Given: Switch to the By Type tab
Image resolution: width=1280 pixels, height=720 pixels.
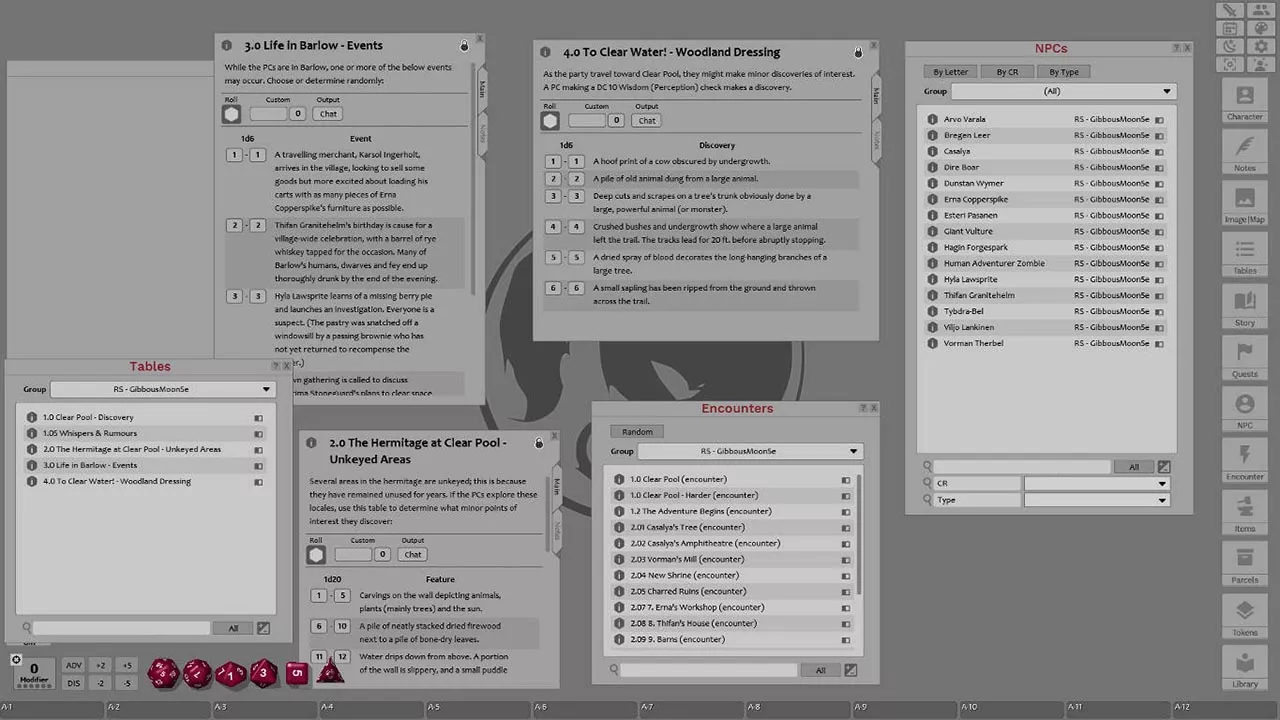Looking at the screenshot, I should click(x=1064, y=72).
